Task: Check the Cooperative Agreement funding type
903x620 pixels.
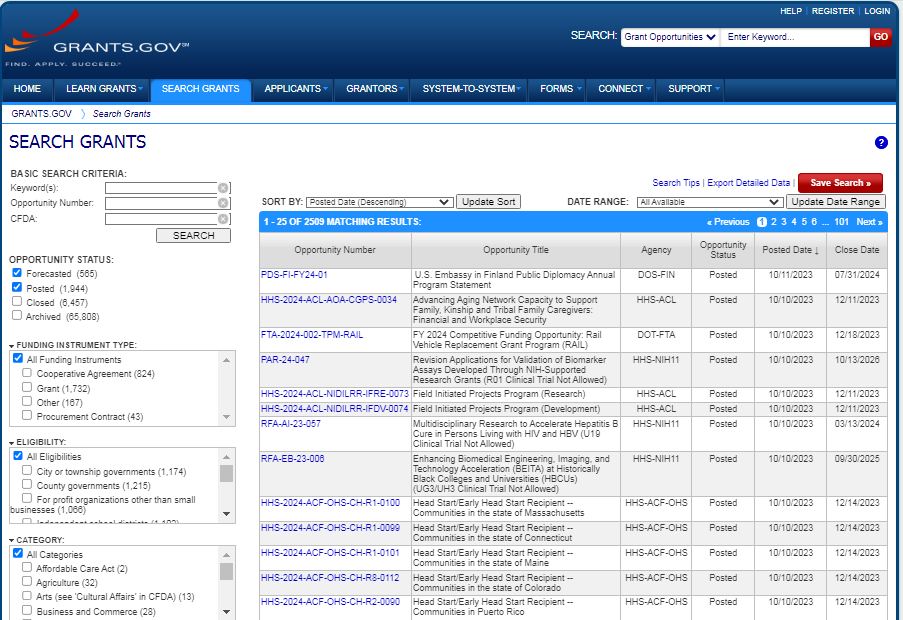Action: pos(28,373)
